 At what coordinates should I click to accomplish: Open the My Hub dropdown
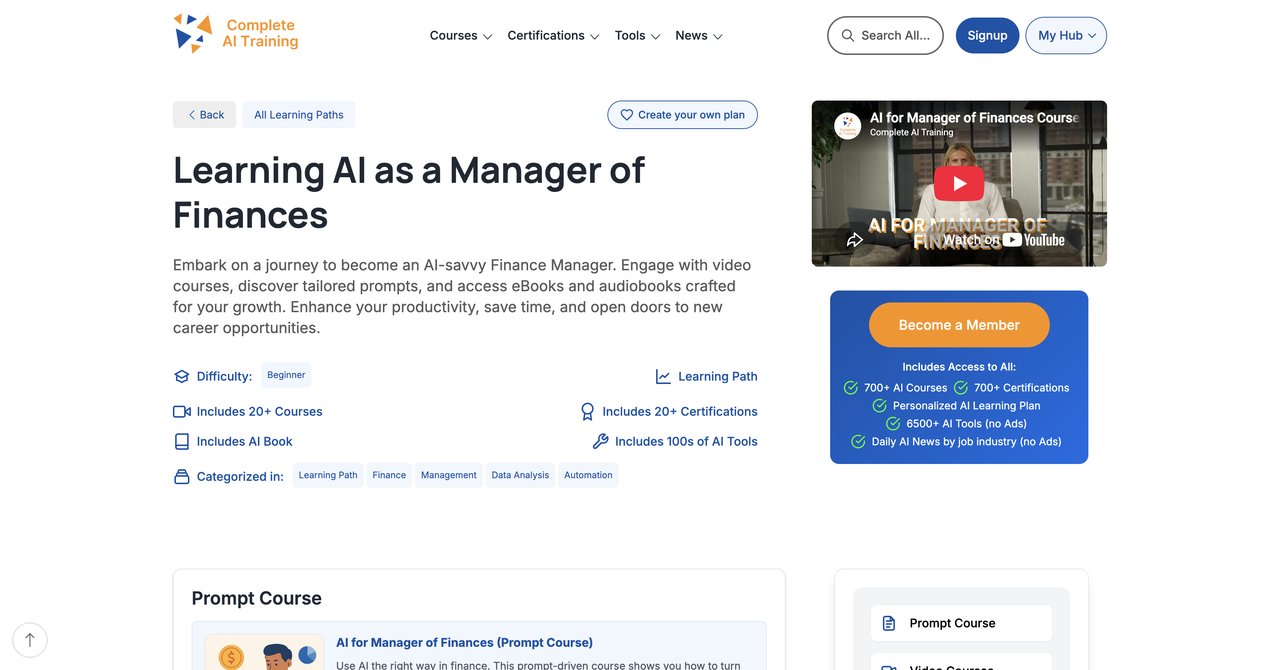point(1066,35)
